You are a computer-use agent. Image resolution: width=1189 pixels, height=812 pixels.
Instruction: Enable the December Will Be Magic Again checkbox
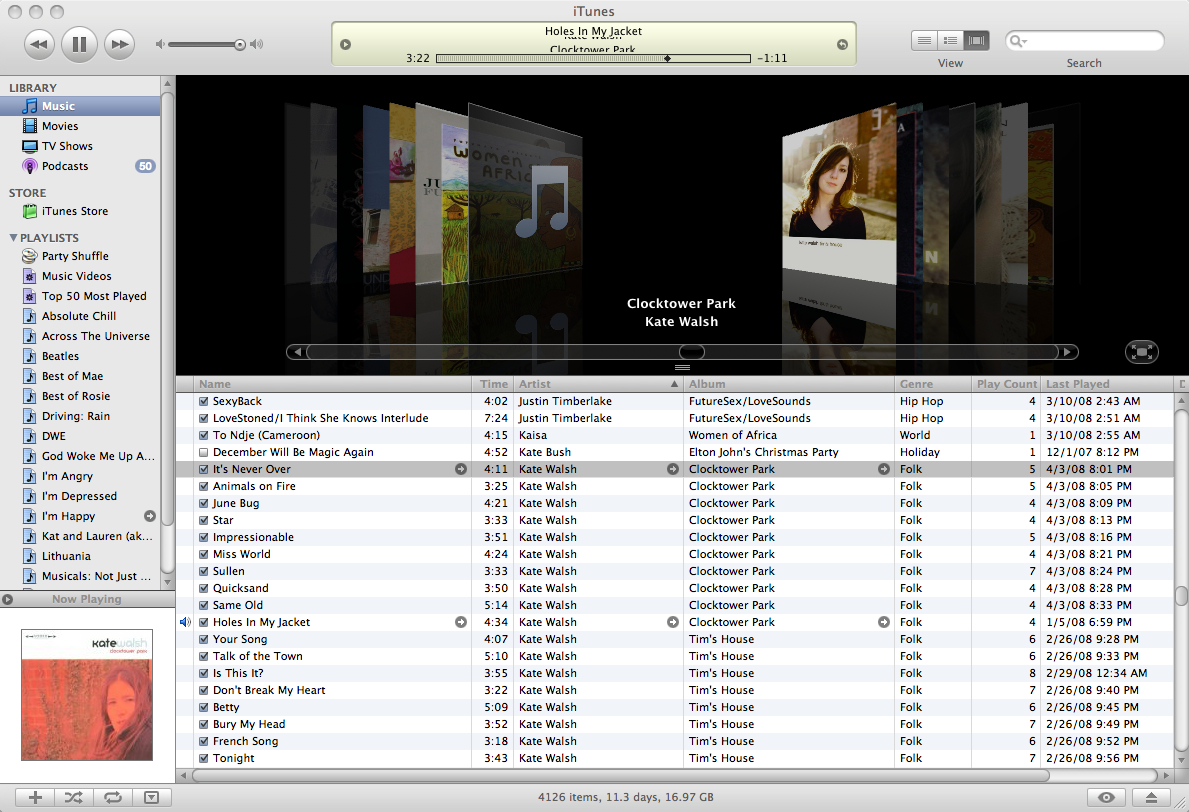tap(203, 452)
